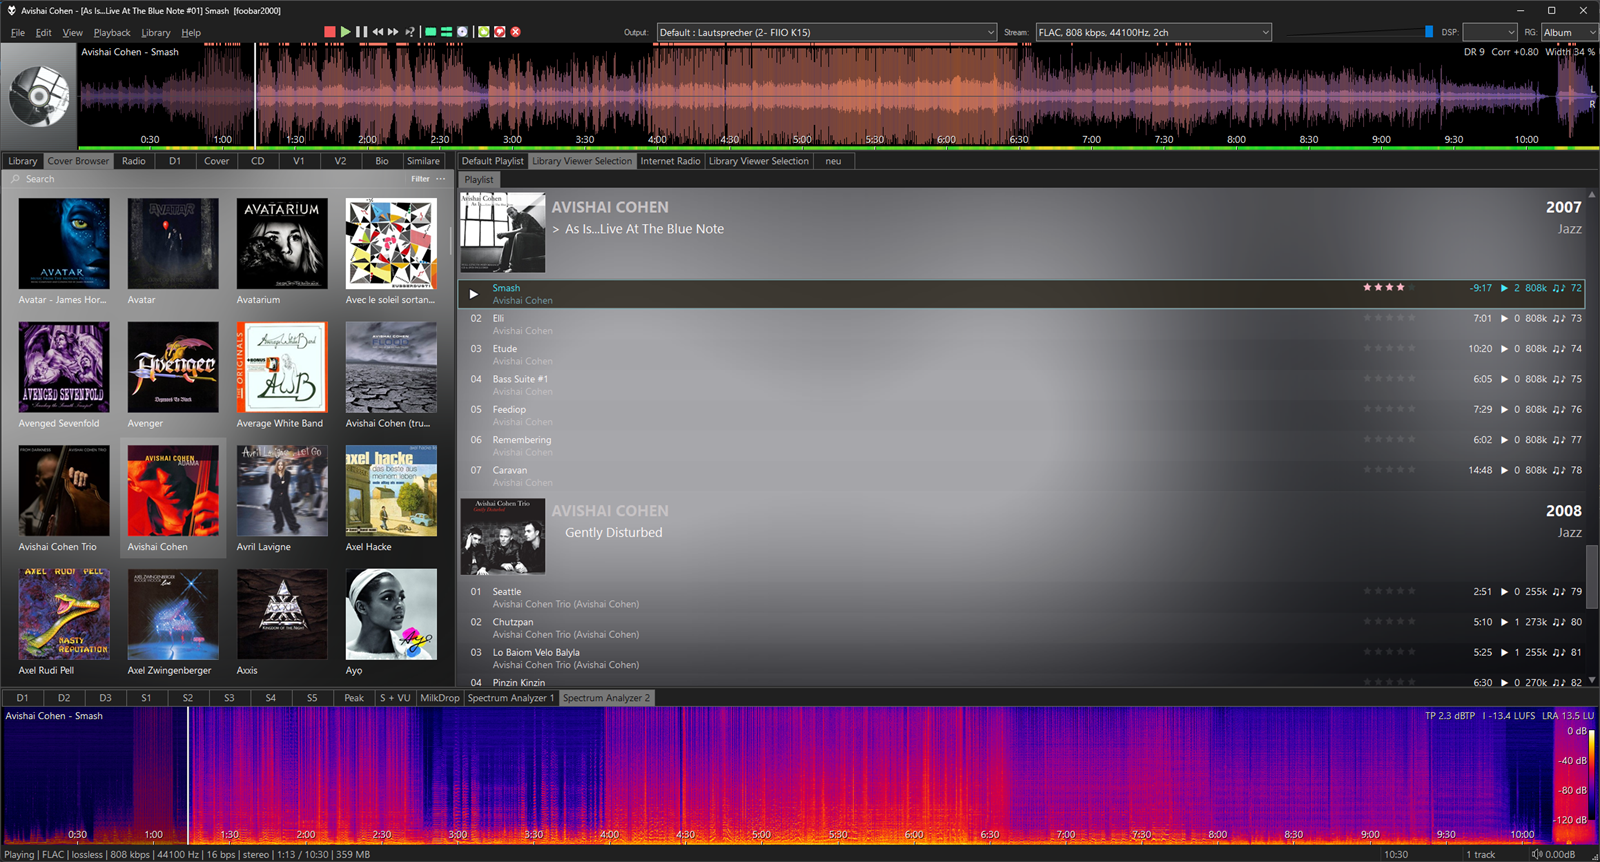
Task: Select the Avatarium album cover
Action: coord(282,244)
